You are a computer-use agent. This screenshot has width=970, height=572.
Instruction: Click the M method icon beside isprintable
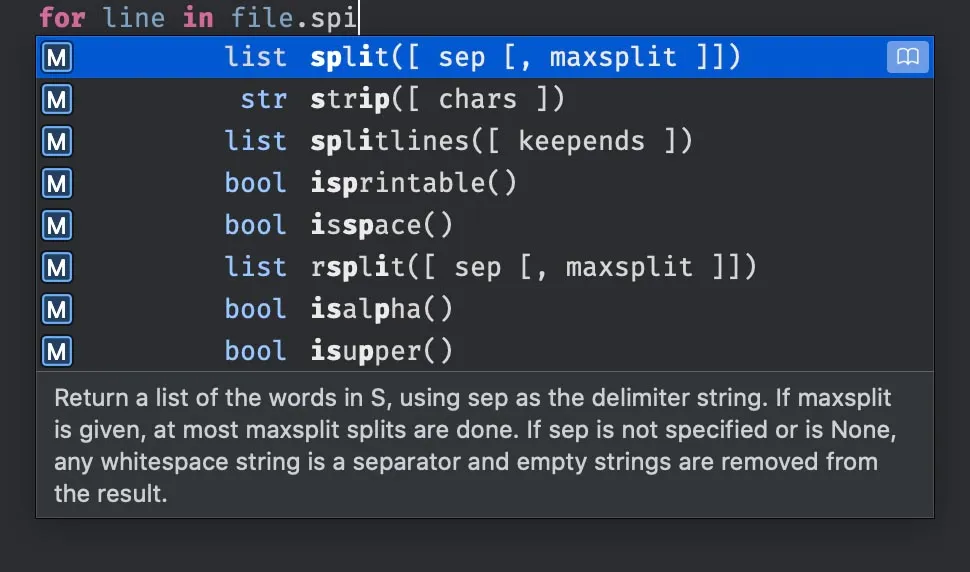57,184
